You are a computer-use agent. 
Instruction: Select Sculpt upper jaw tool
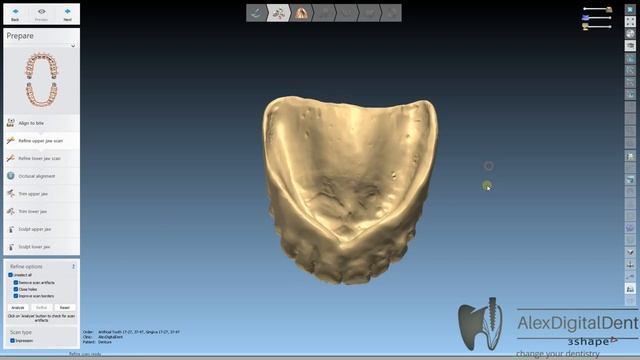point(42,229)
